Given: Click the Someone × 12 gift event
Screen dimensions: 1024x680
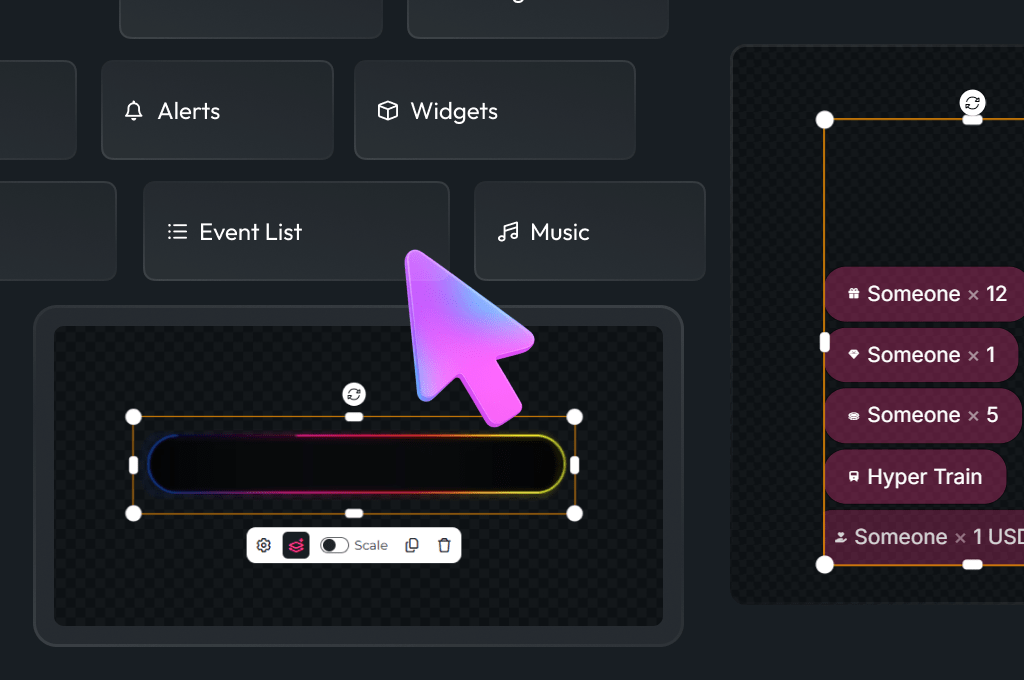Looking at the screenshot, I should 924,294.
